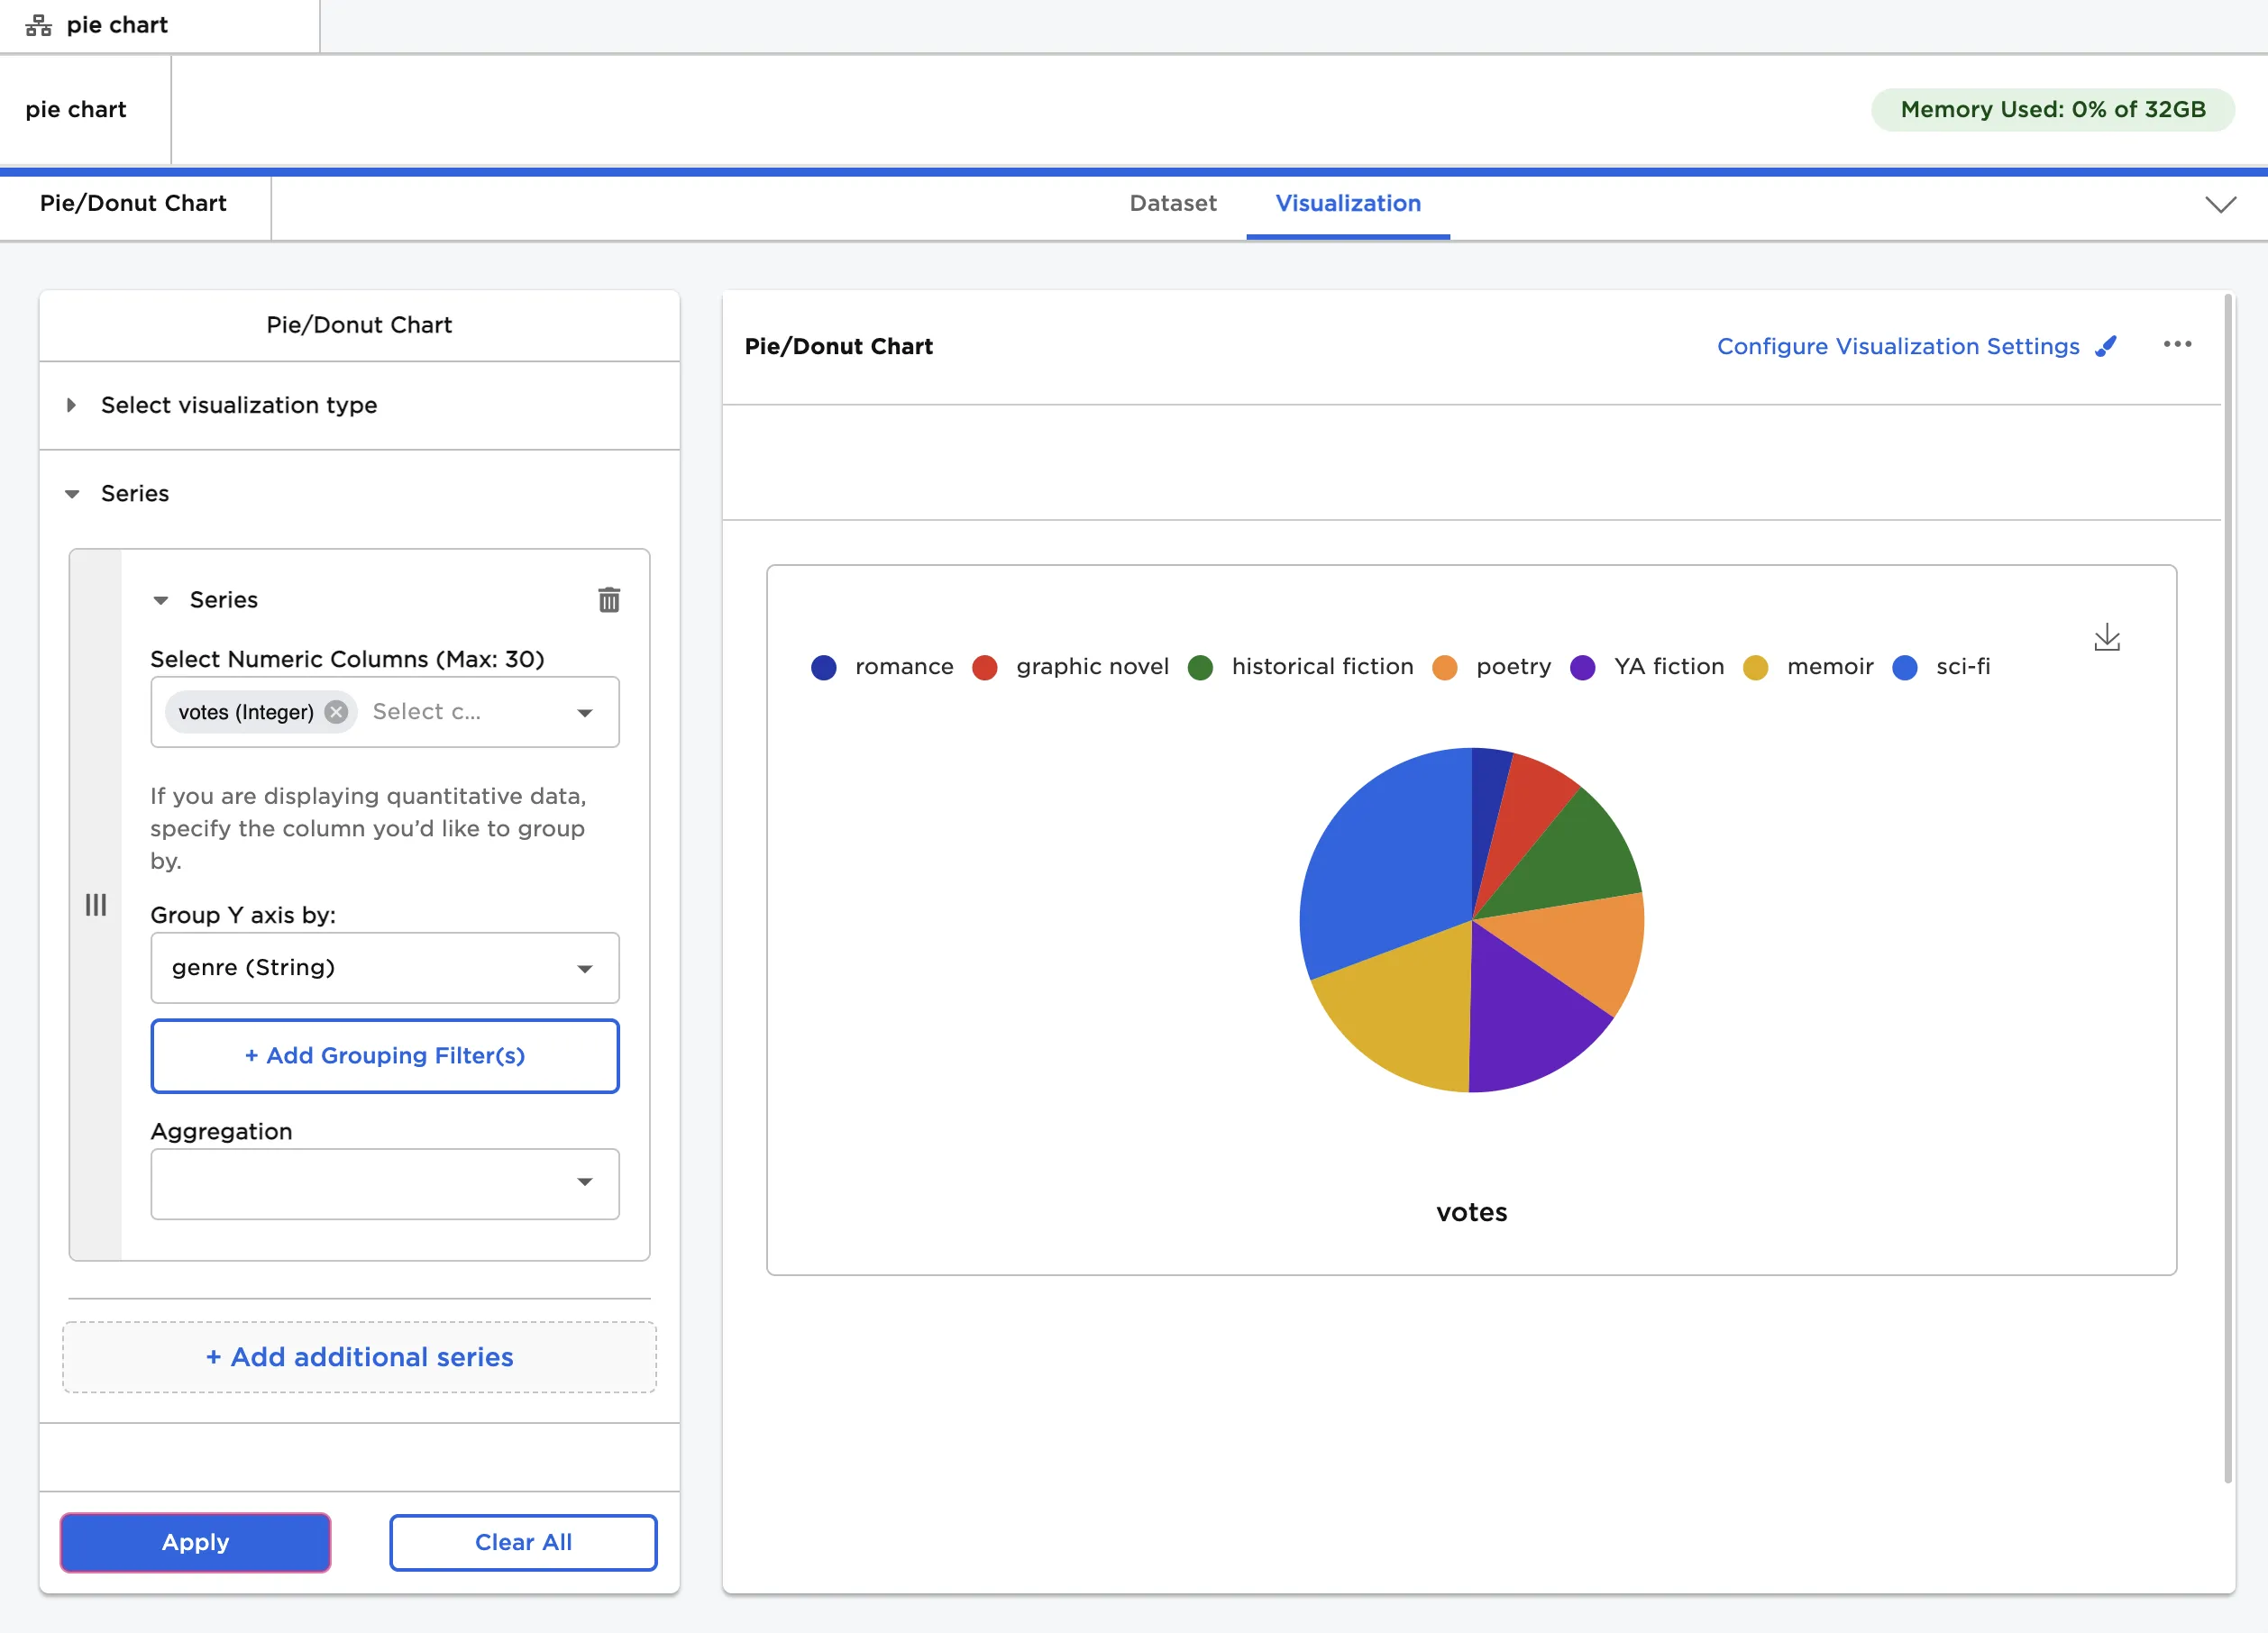
Task: Switch to the Dataset tab
Action: click(1172, 204)
